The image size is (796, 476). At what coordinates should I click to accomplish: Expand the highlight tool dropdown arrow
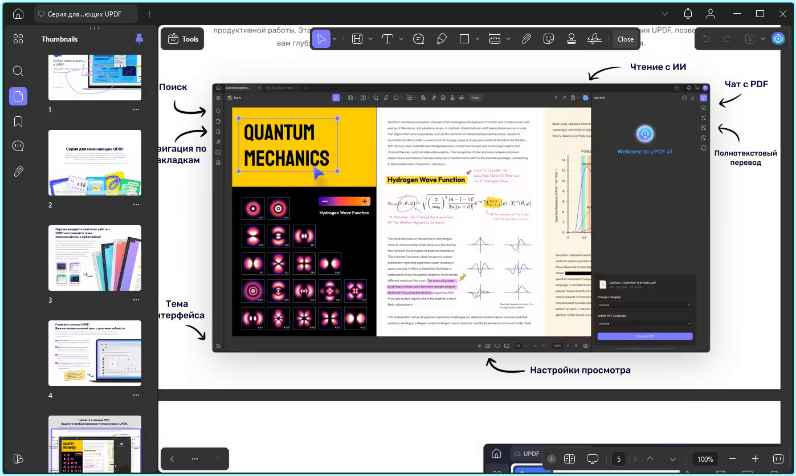click(x=369, y=39)
